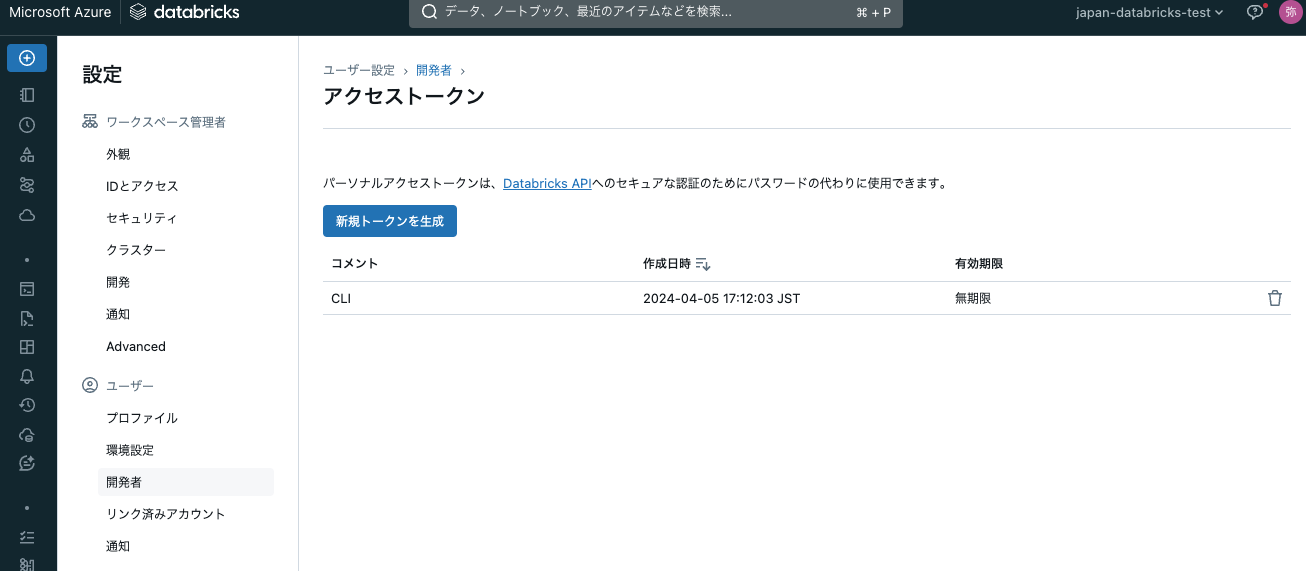Click the 設定 page heading
This screenshot has width=1306, height=571.
point(102,74)
